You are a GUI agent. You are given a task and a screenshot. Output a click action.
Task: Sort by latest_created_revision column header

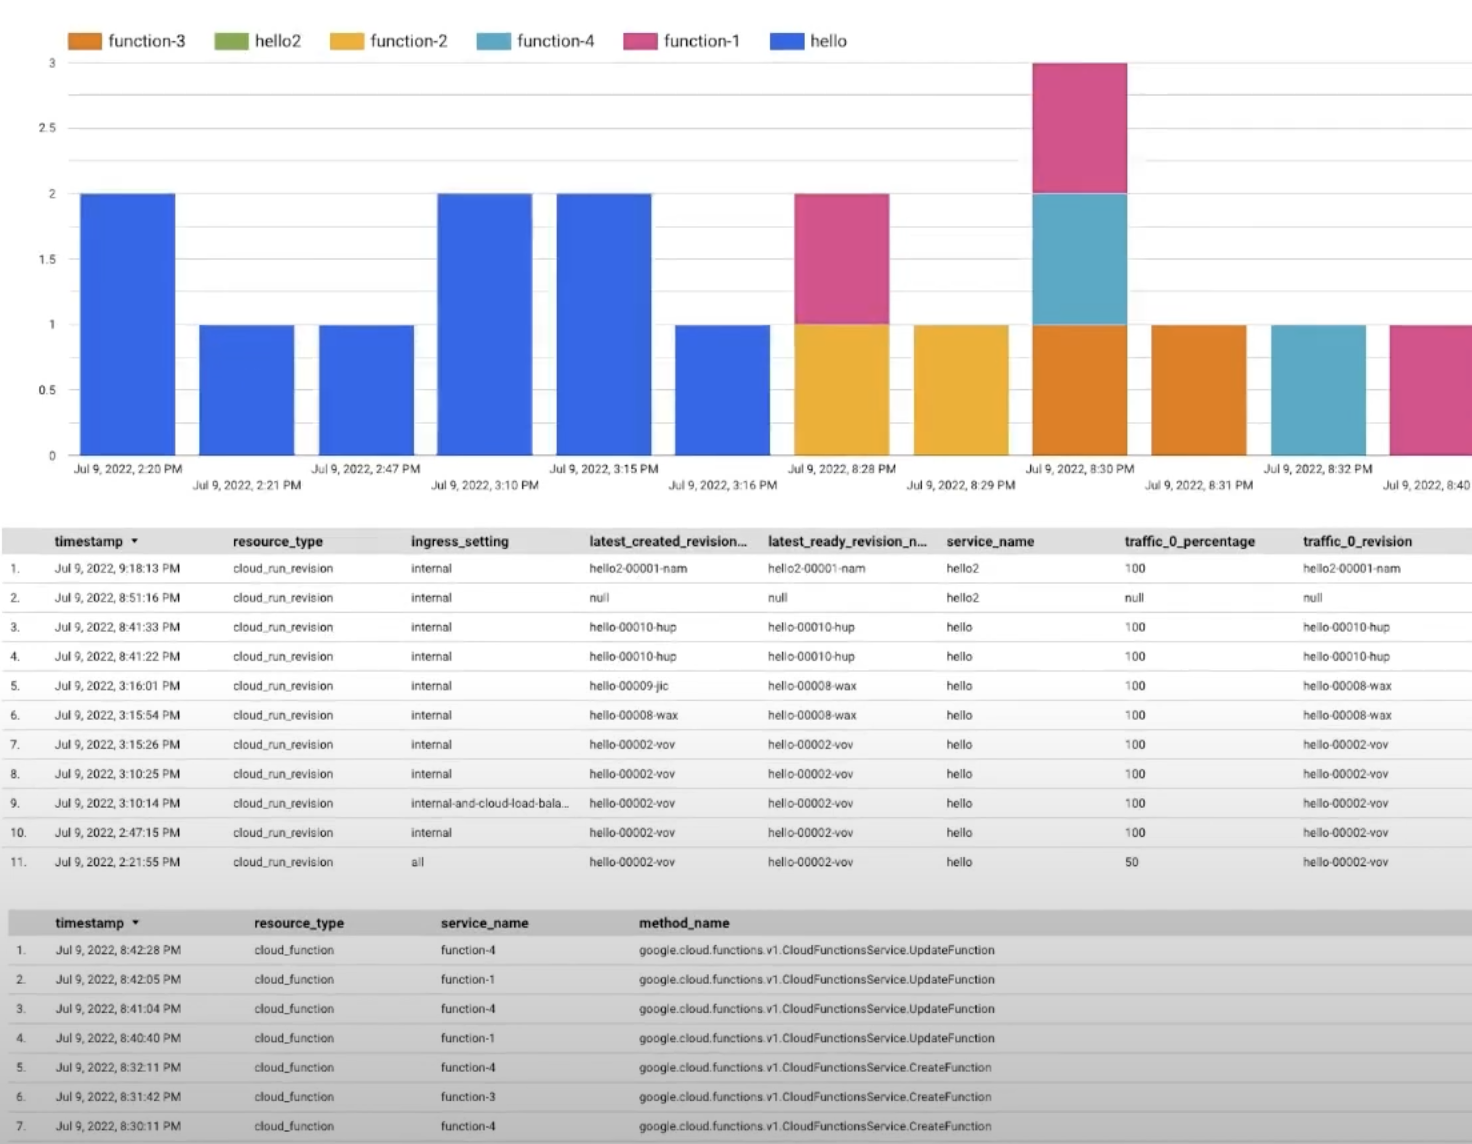pos(668,541)
